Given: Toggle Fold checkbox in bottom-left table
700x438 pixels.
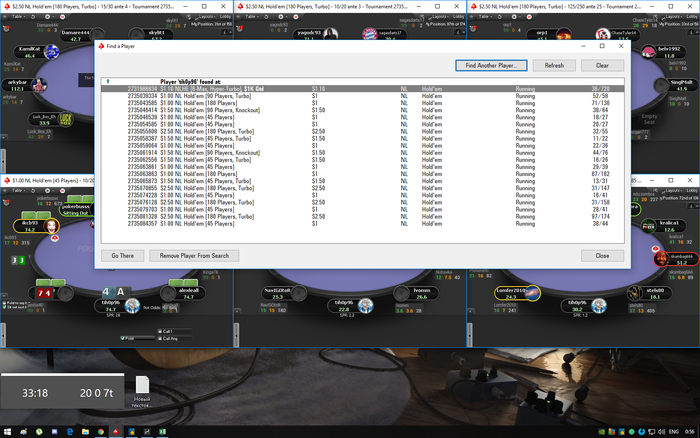Looking at the screenshot, I should click(x=122, y=338).
